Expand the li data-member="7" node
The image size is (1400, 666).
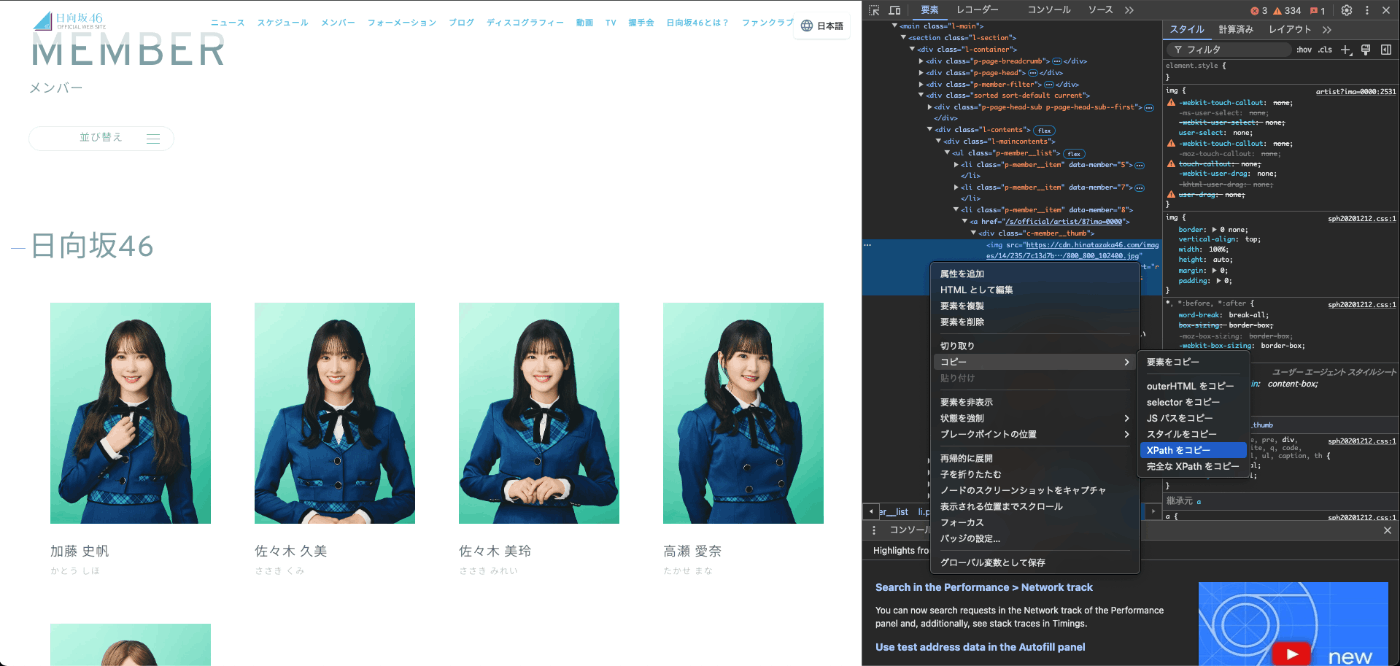point(957,187)
